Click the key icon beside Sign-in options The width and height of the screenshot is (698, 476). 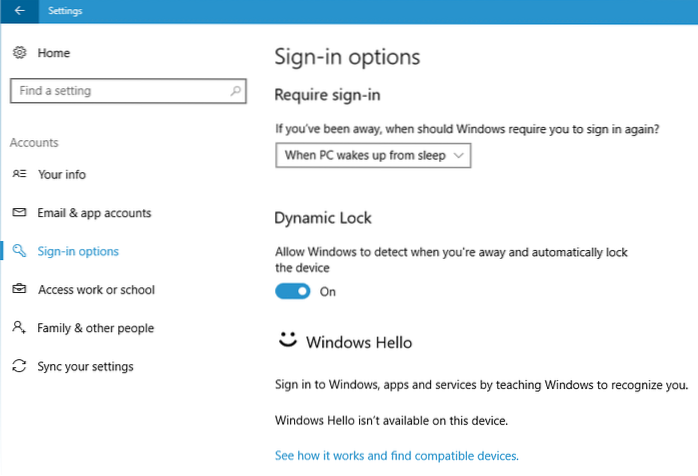19,251
